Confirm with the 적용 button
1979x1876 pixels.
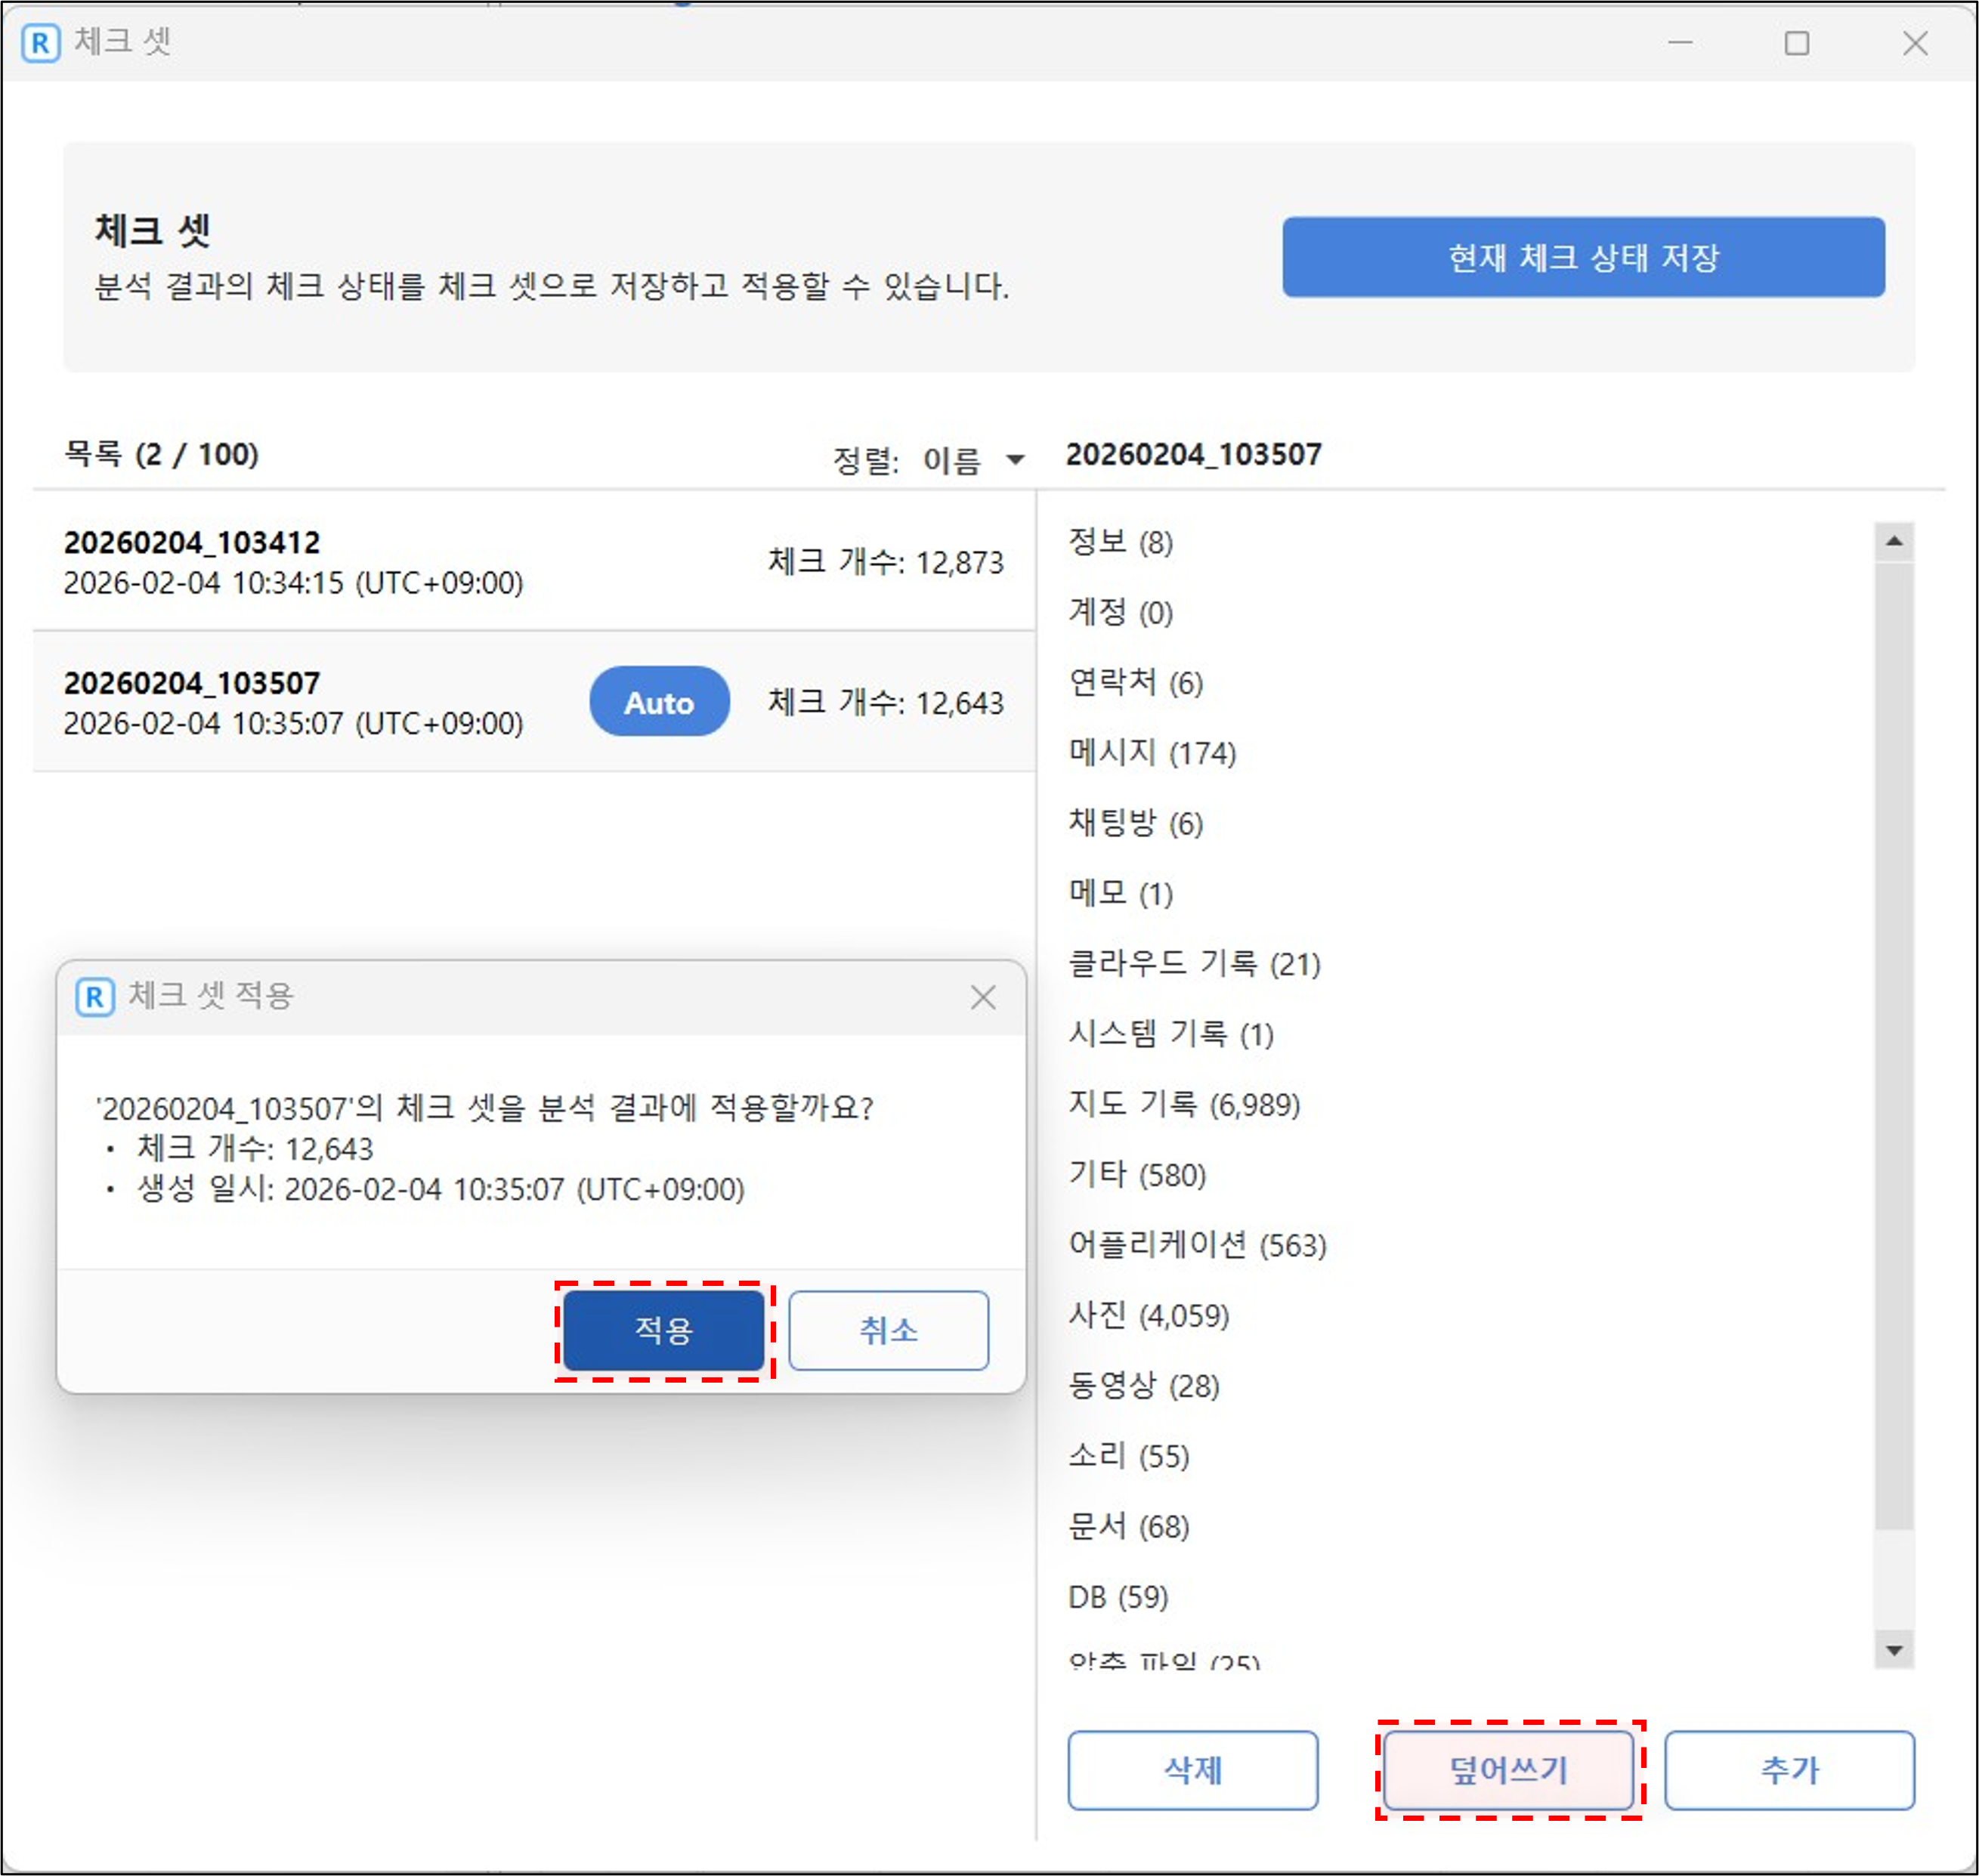[664, 1330]
